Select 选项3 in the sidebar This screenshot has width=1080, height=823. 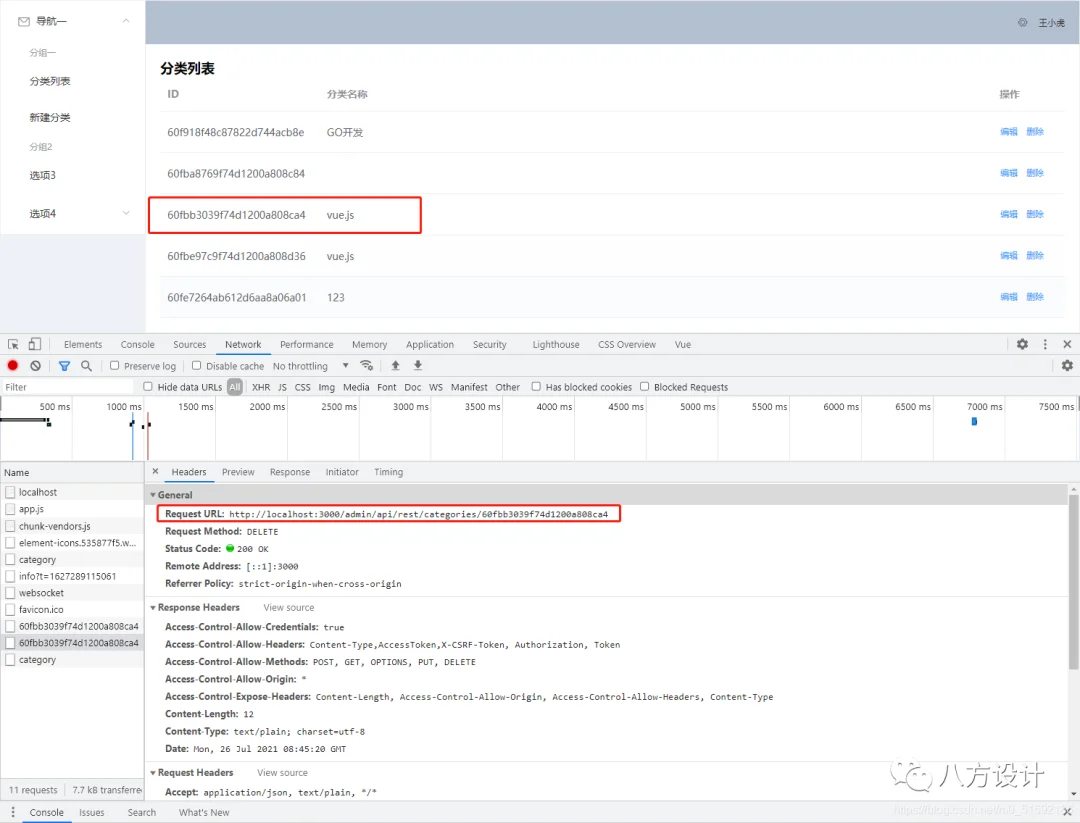point(43,176)
